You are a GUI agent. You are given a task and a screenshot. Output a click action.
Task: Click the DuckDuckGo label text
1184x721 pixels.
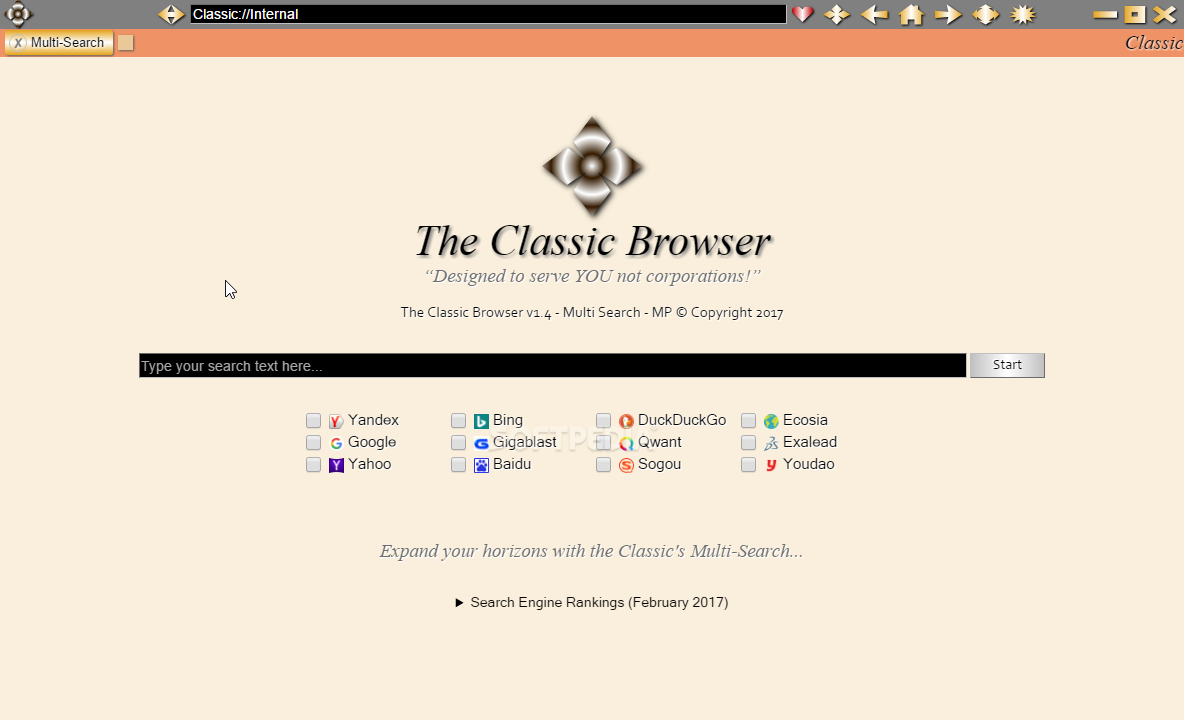point(682,421)
